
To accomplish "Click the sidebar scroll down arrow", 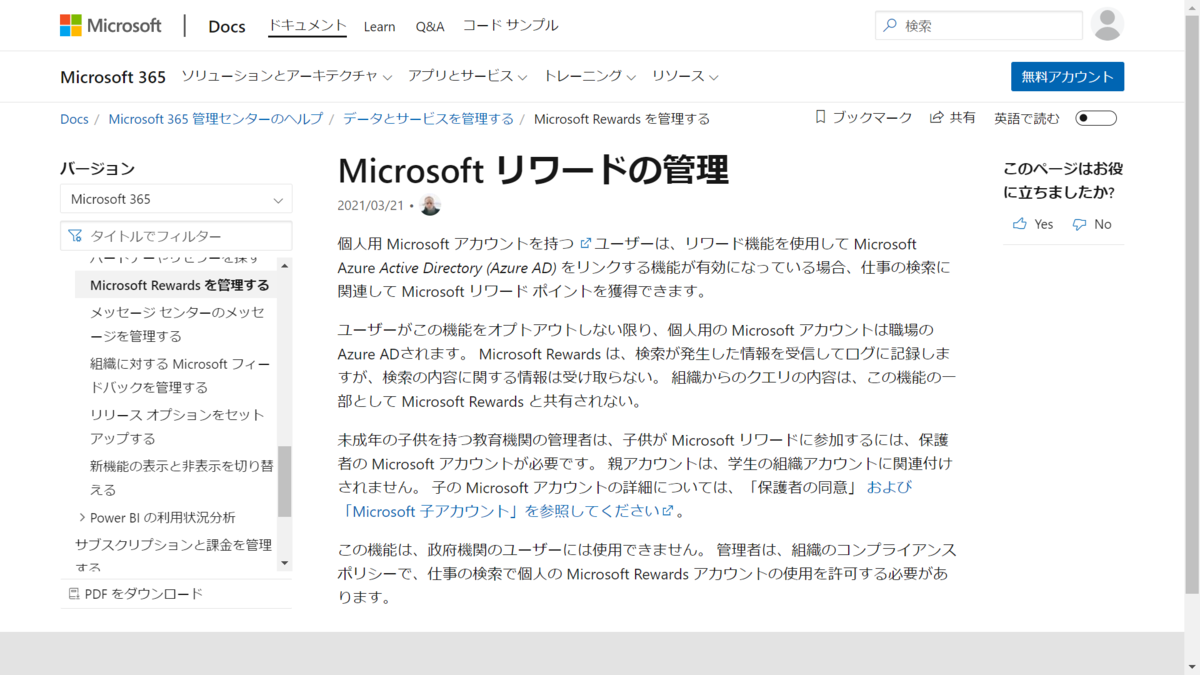I will [284, 563].
